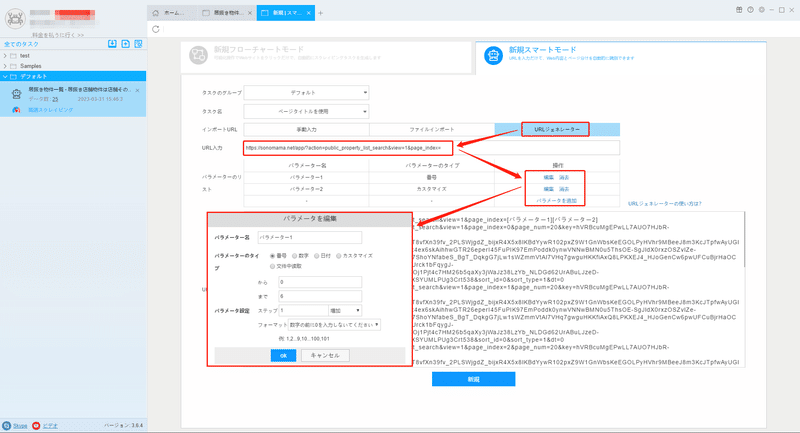Image resolution: width=800 pixels, height=433 pixels.
Task: Click 編集 for パラメーター1
Action: click(x=548, y=177)
